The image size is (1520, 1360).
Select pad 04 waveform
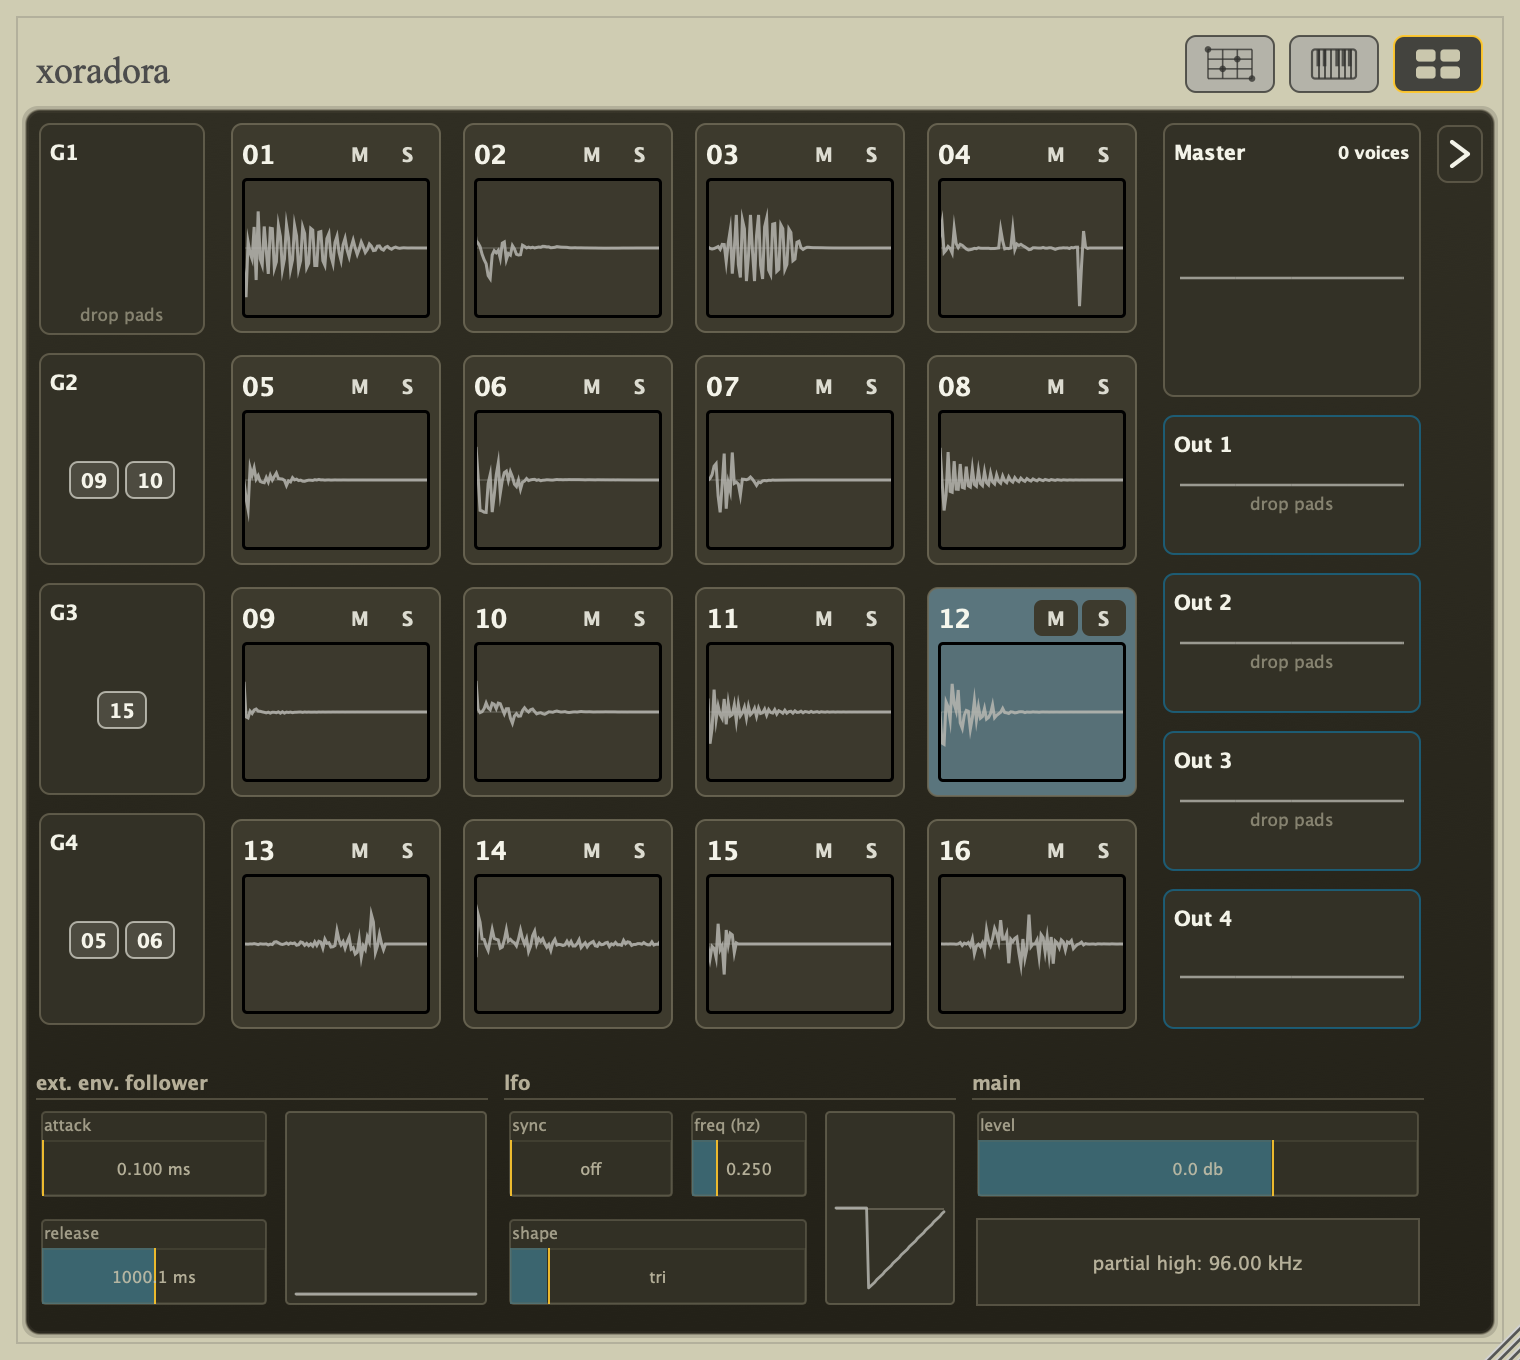[x=1032, y=248]
